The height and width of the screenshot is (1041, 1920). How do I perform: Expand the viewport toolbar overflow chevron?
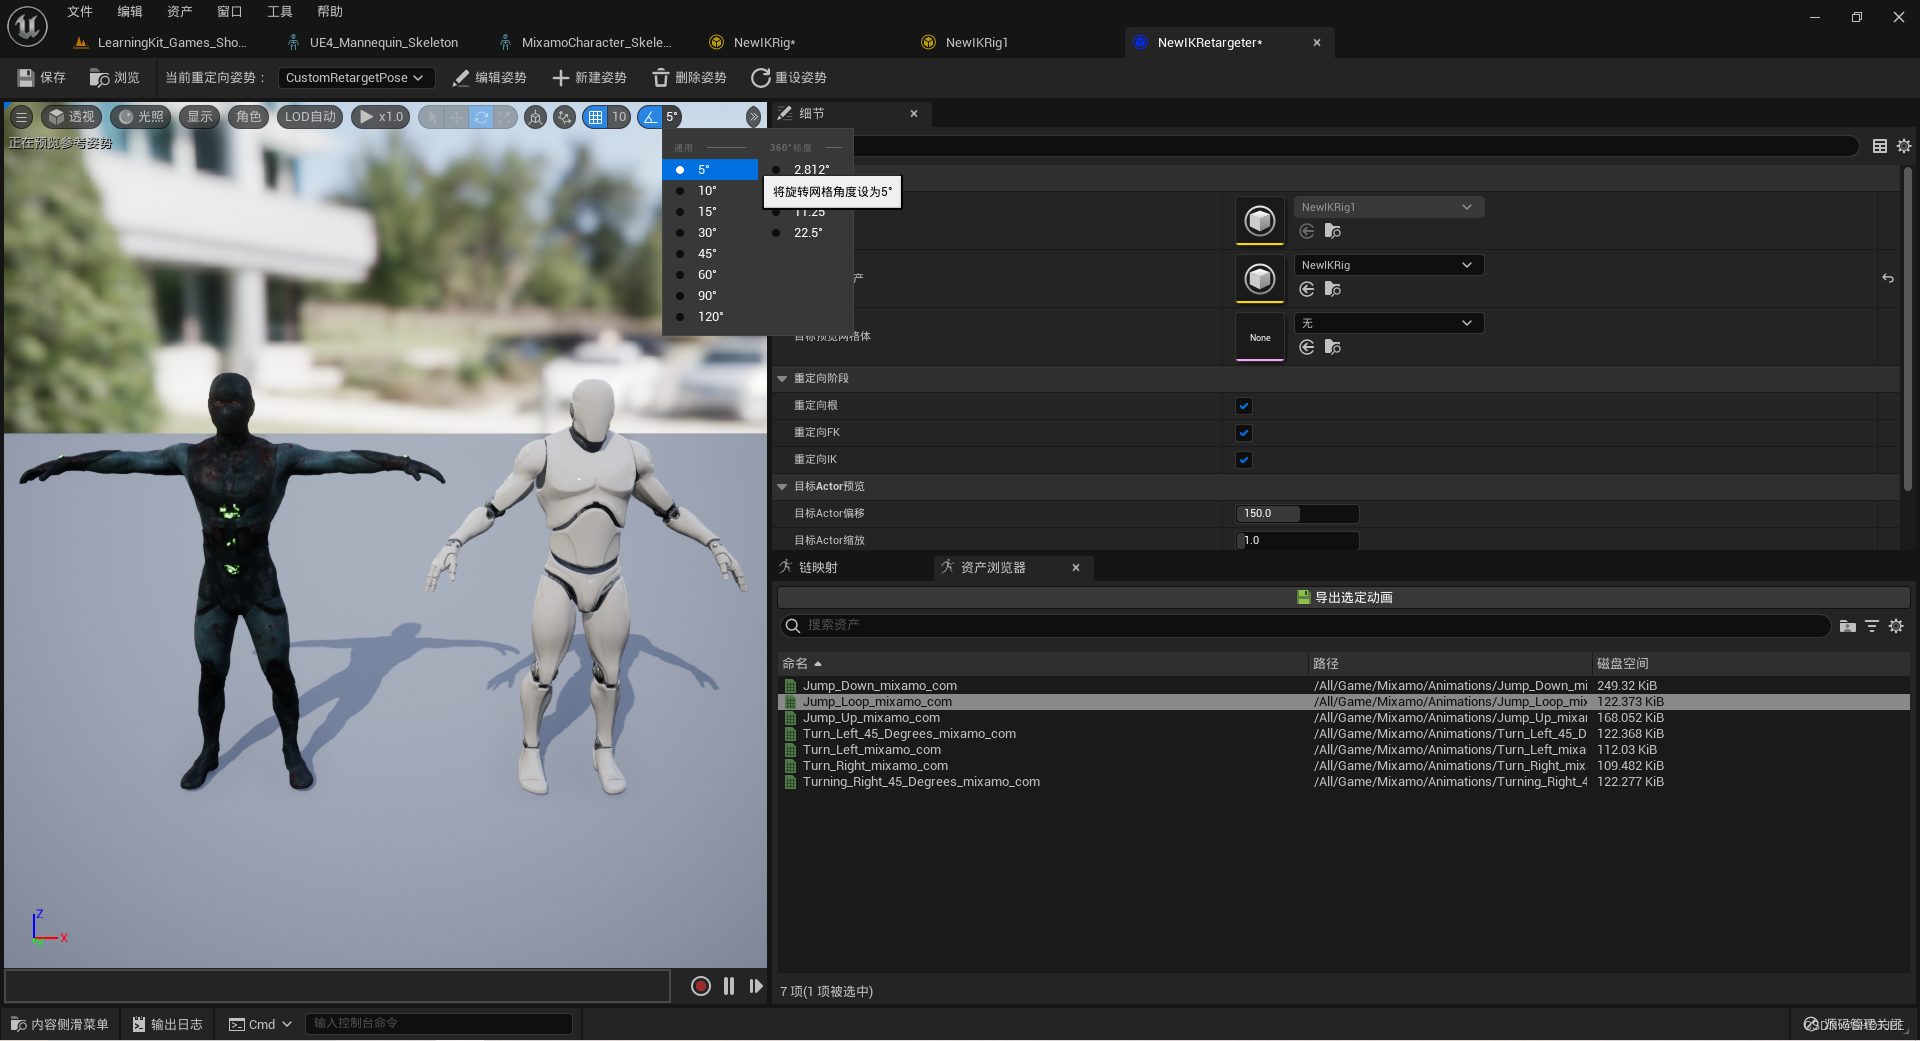pos(753,117)
